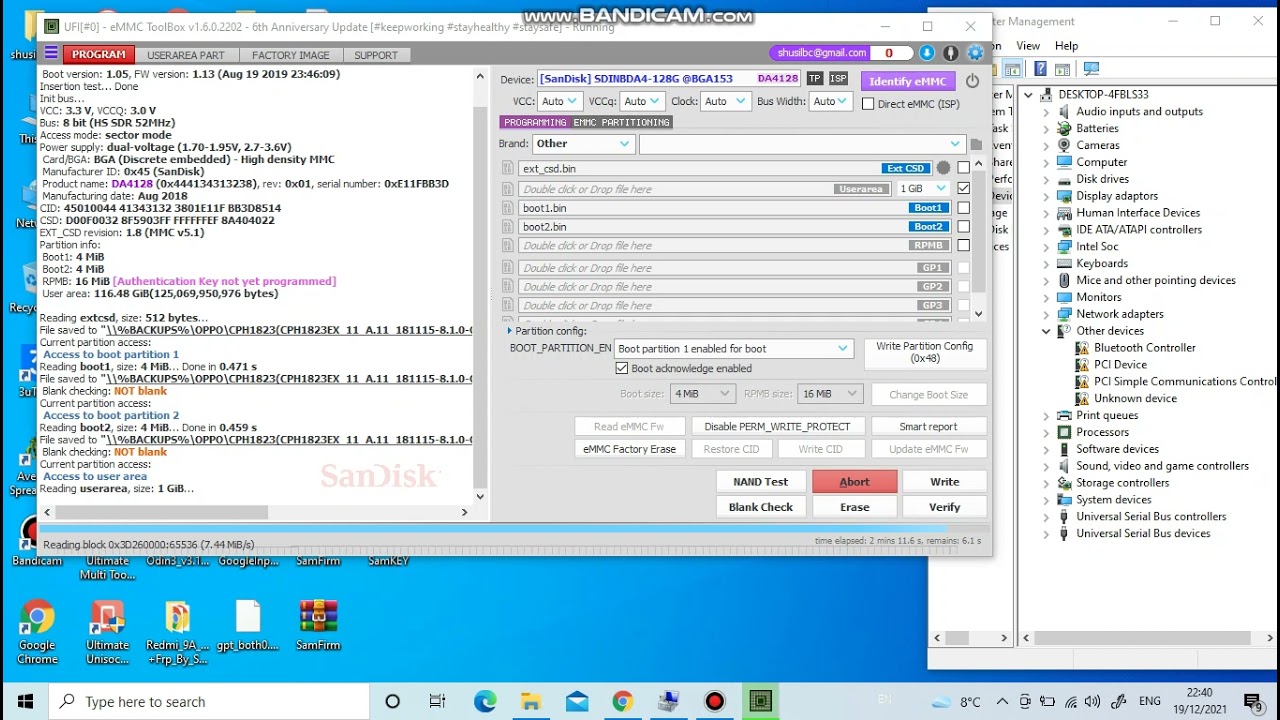Switch to the USERAREA PART tab
This screenshot has width=1280, height=720.
[x=186, y=55]
